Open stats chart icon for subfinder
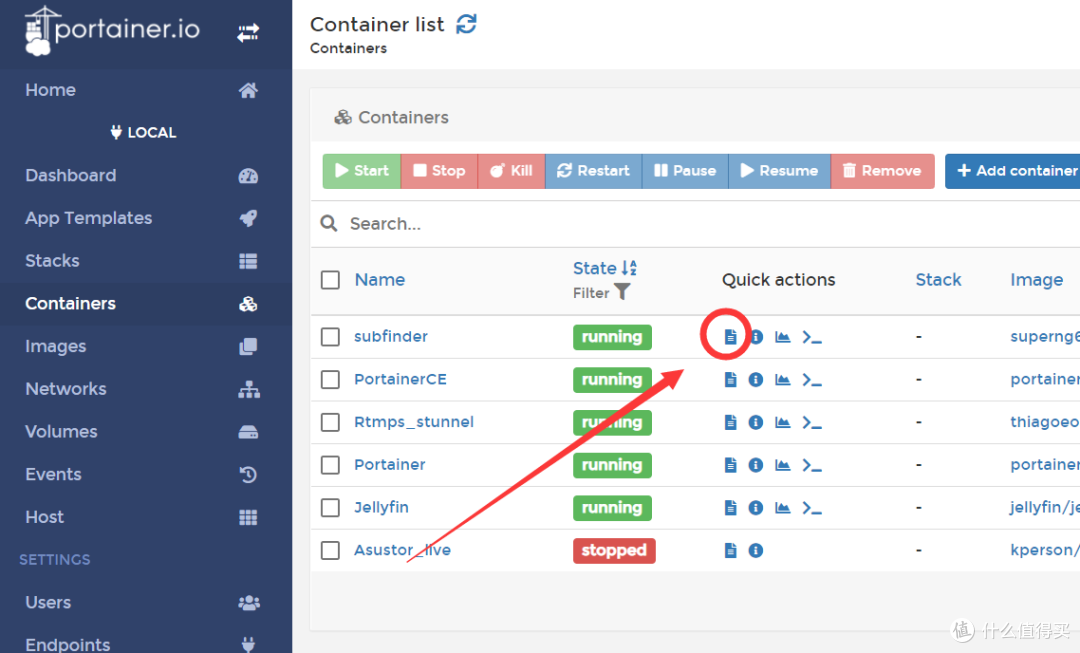1080x653 pixels. point(782,337)
